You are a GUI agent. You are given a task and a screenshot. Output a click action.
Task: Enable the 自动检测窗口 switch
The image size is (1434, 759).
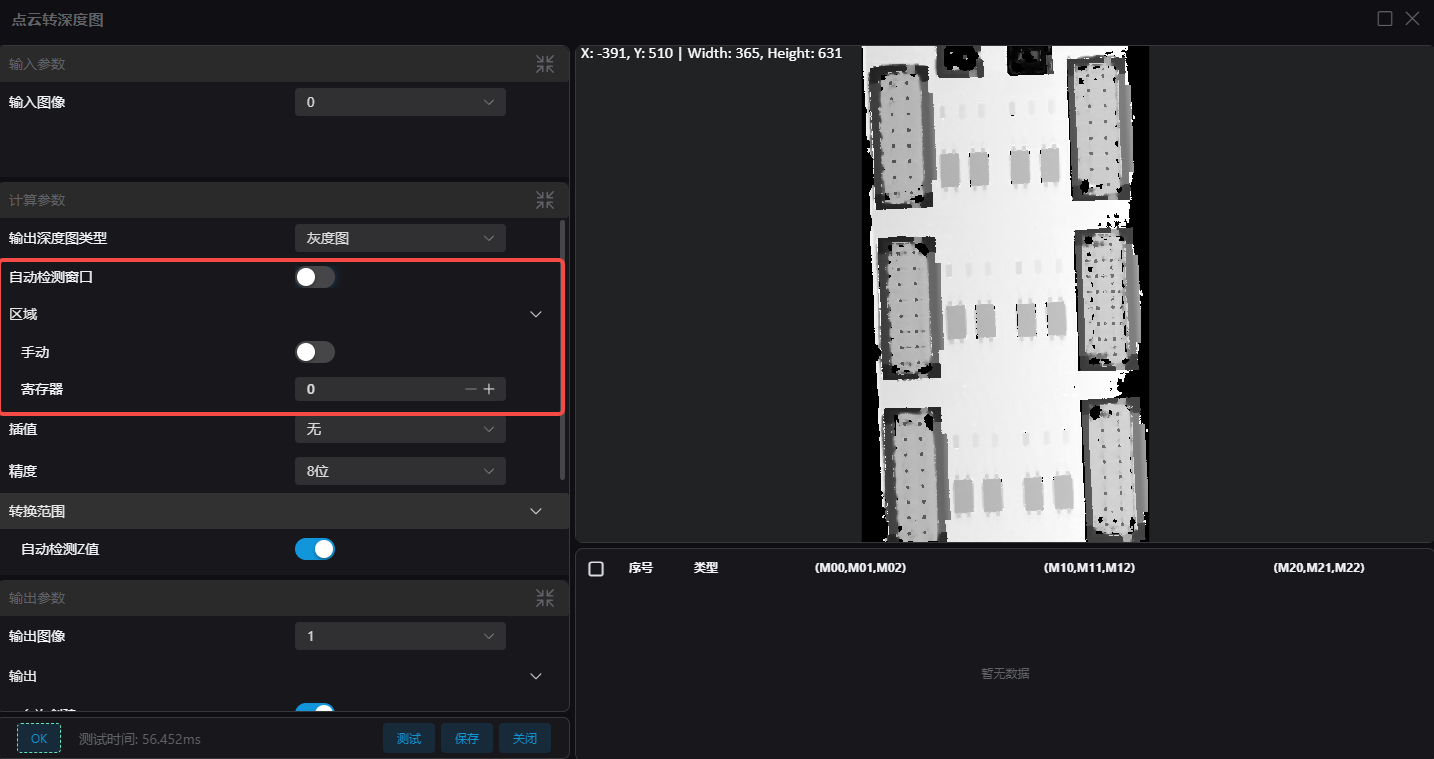point(315,277)
